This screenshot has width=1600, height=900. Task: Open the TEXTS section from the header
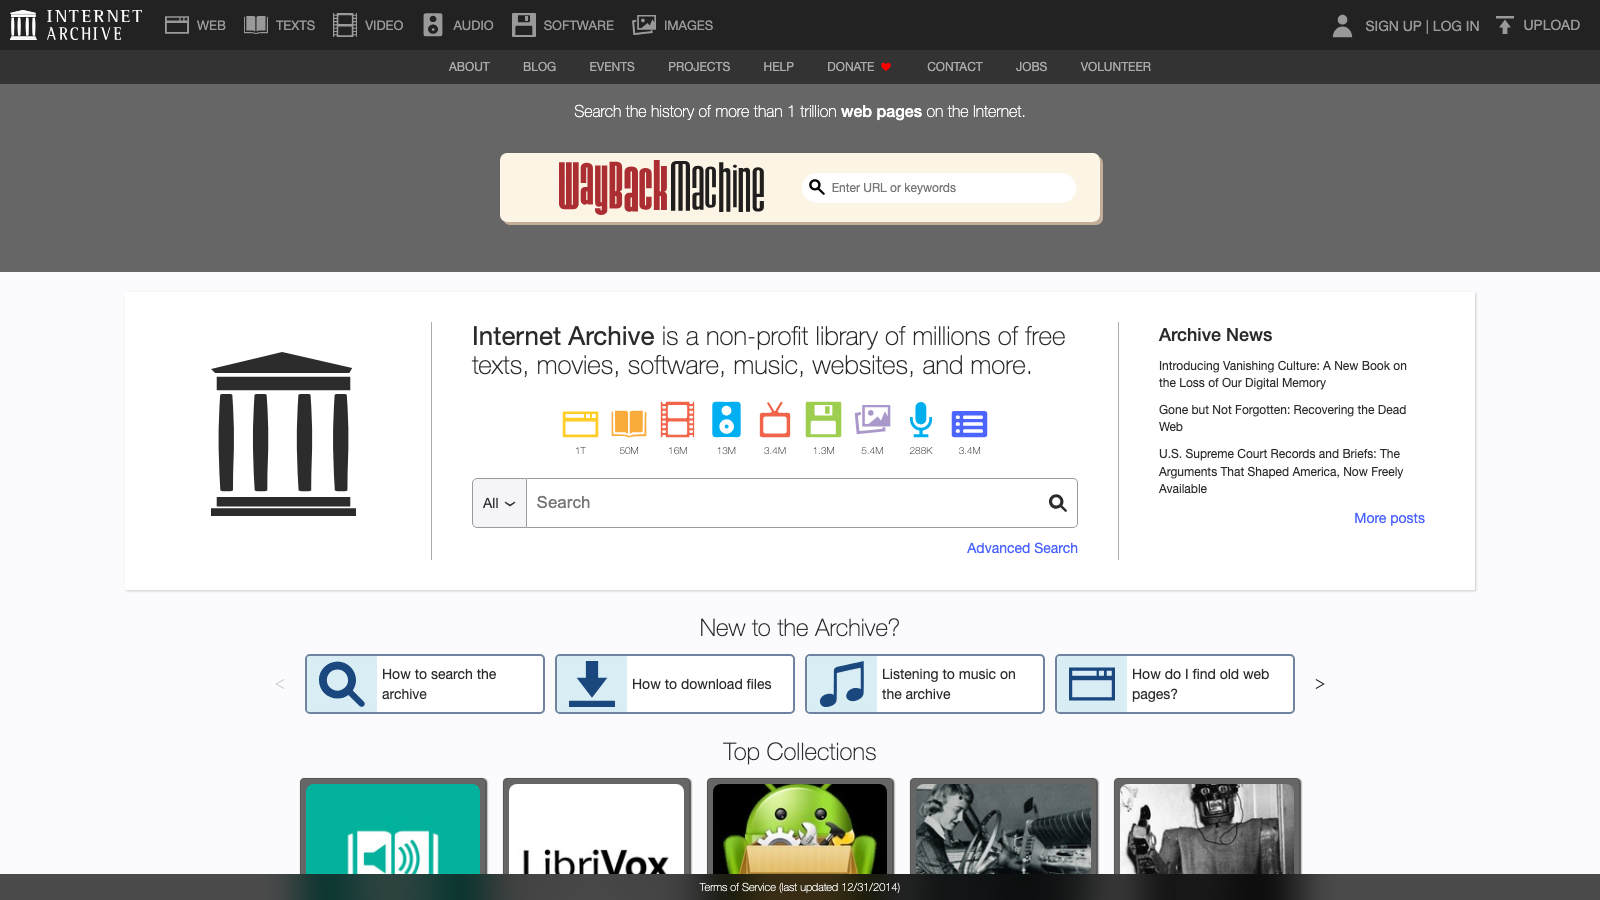click(255, 24)
